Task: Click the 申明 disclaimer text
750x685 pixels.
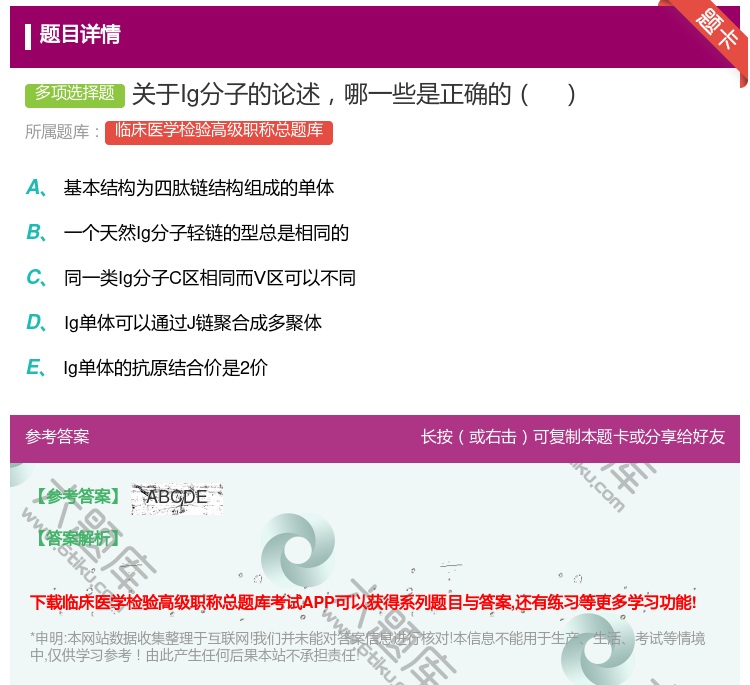Action: [367, 647]
